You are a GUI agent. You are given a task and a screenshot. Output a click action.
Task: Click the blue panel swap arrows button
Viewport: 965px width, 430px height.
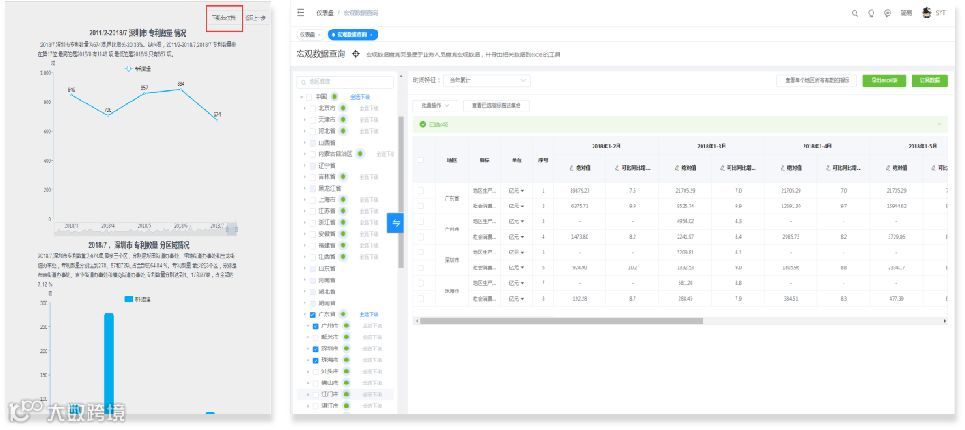pyautogui.click(x=396, y=223)
